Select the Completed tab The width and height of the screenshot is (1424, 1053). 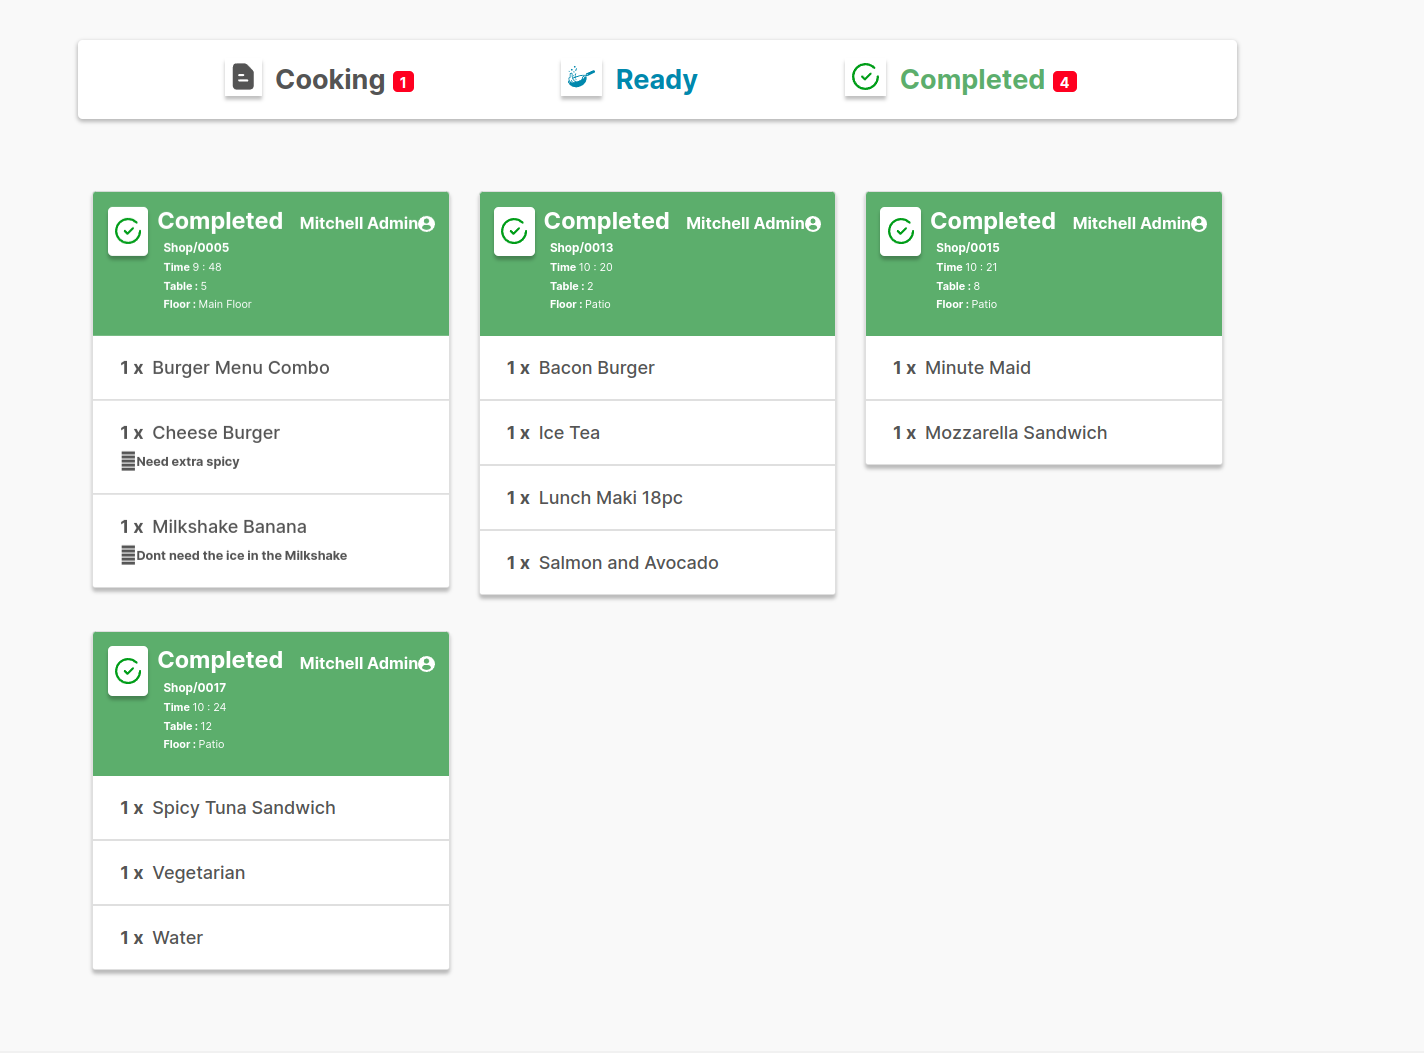972,79
